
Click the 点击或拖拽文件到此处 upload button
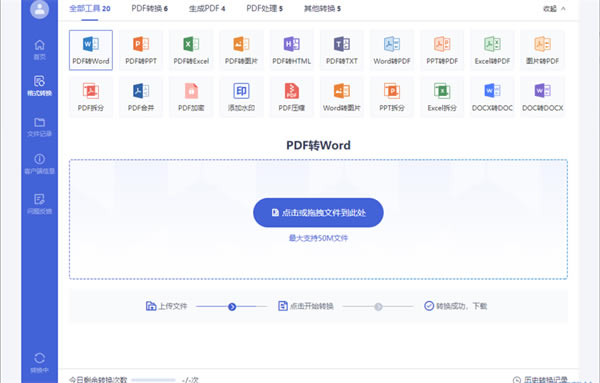click(x=318, y=213)
